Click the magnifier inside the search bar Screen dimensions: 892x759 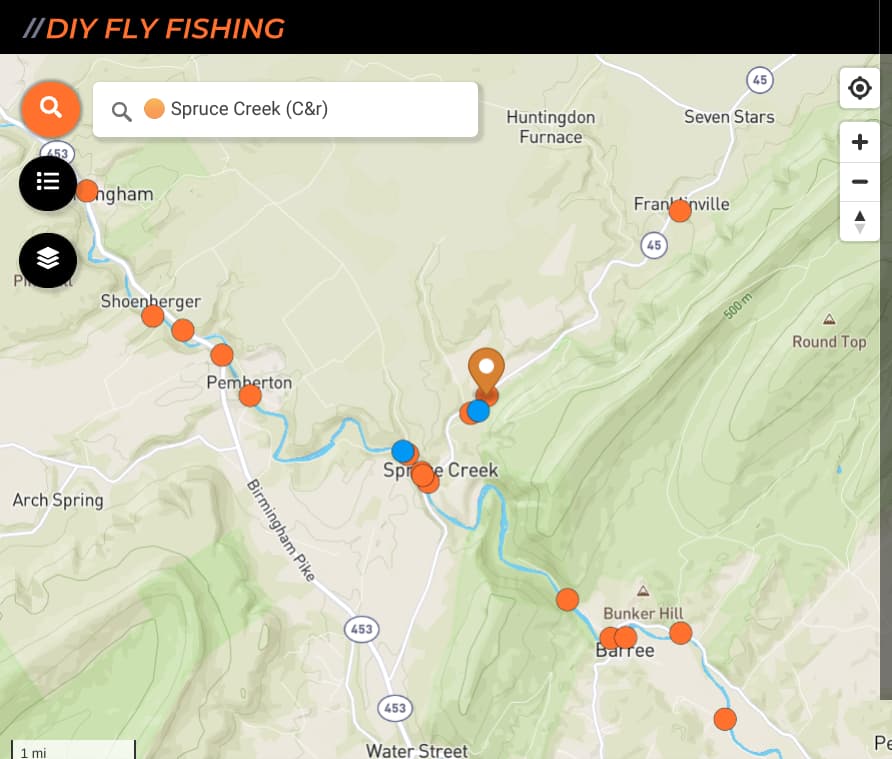coord(121,111)
